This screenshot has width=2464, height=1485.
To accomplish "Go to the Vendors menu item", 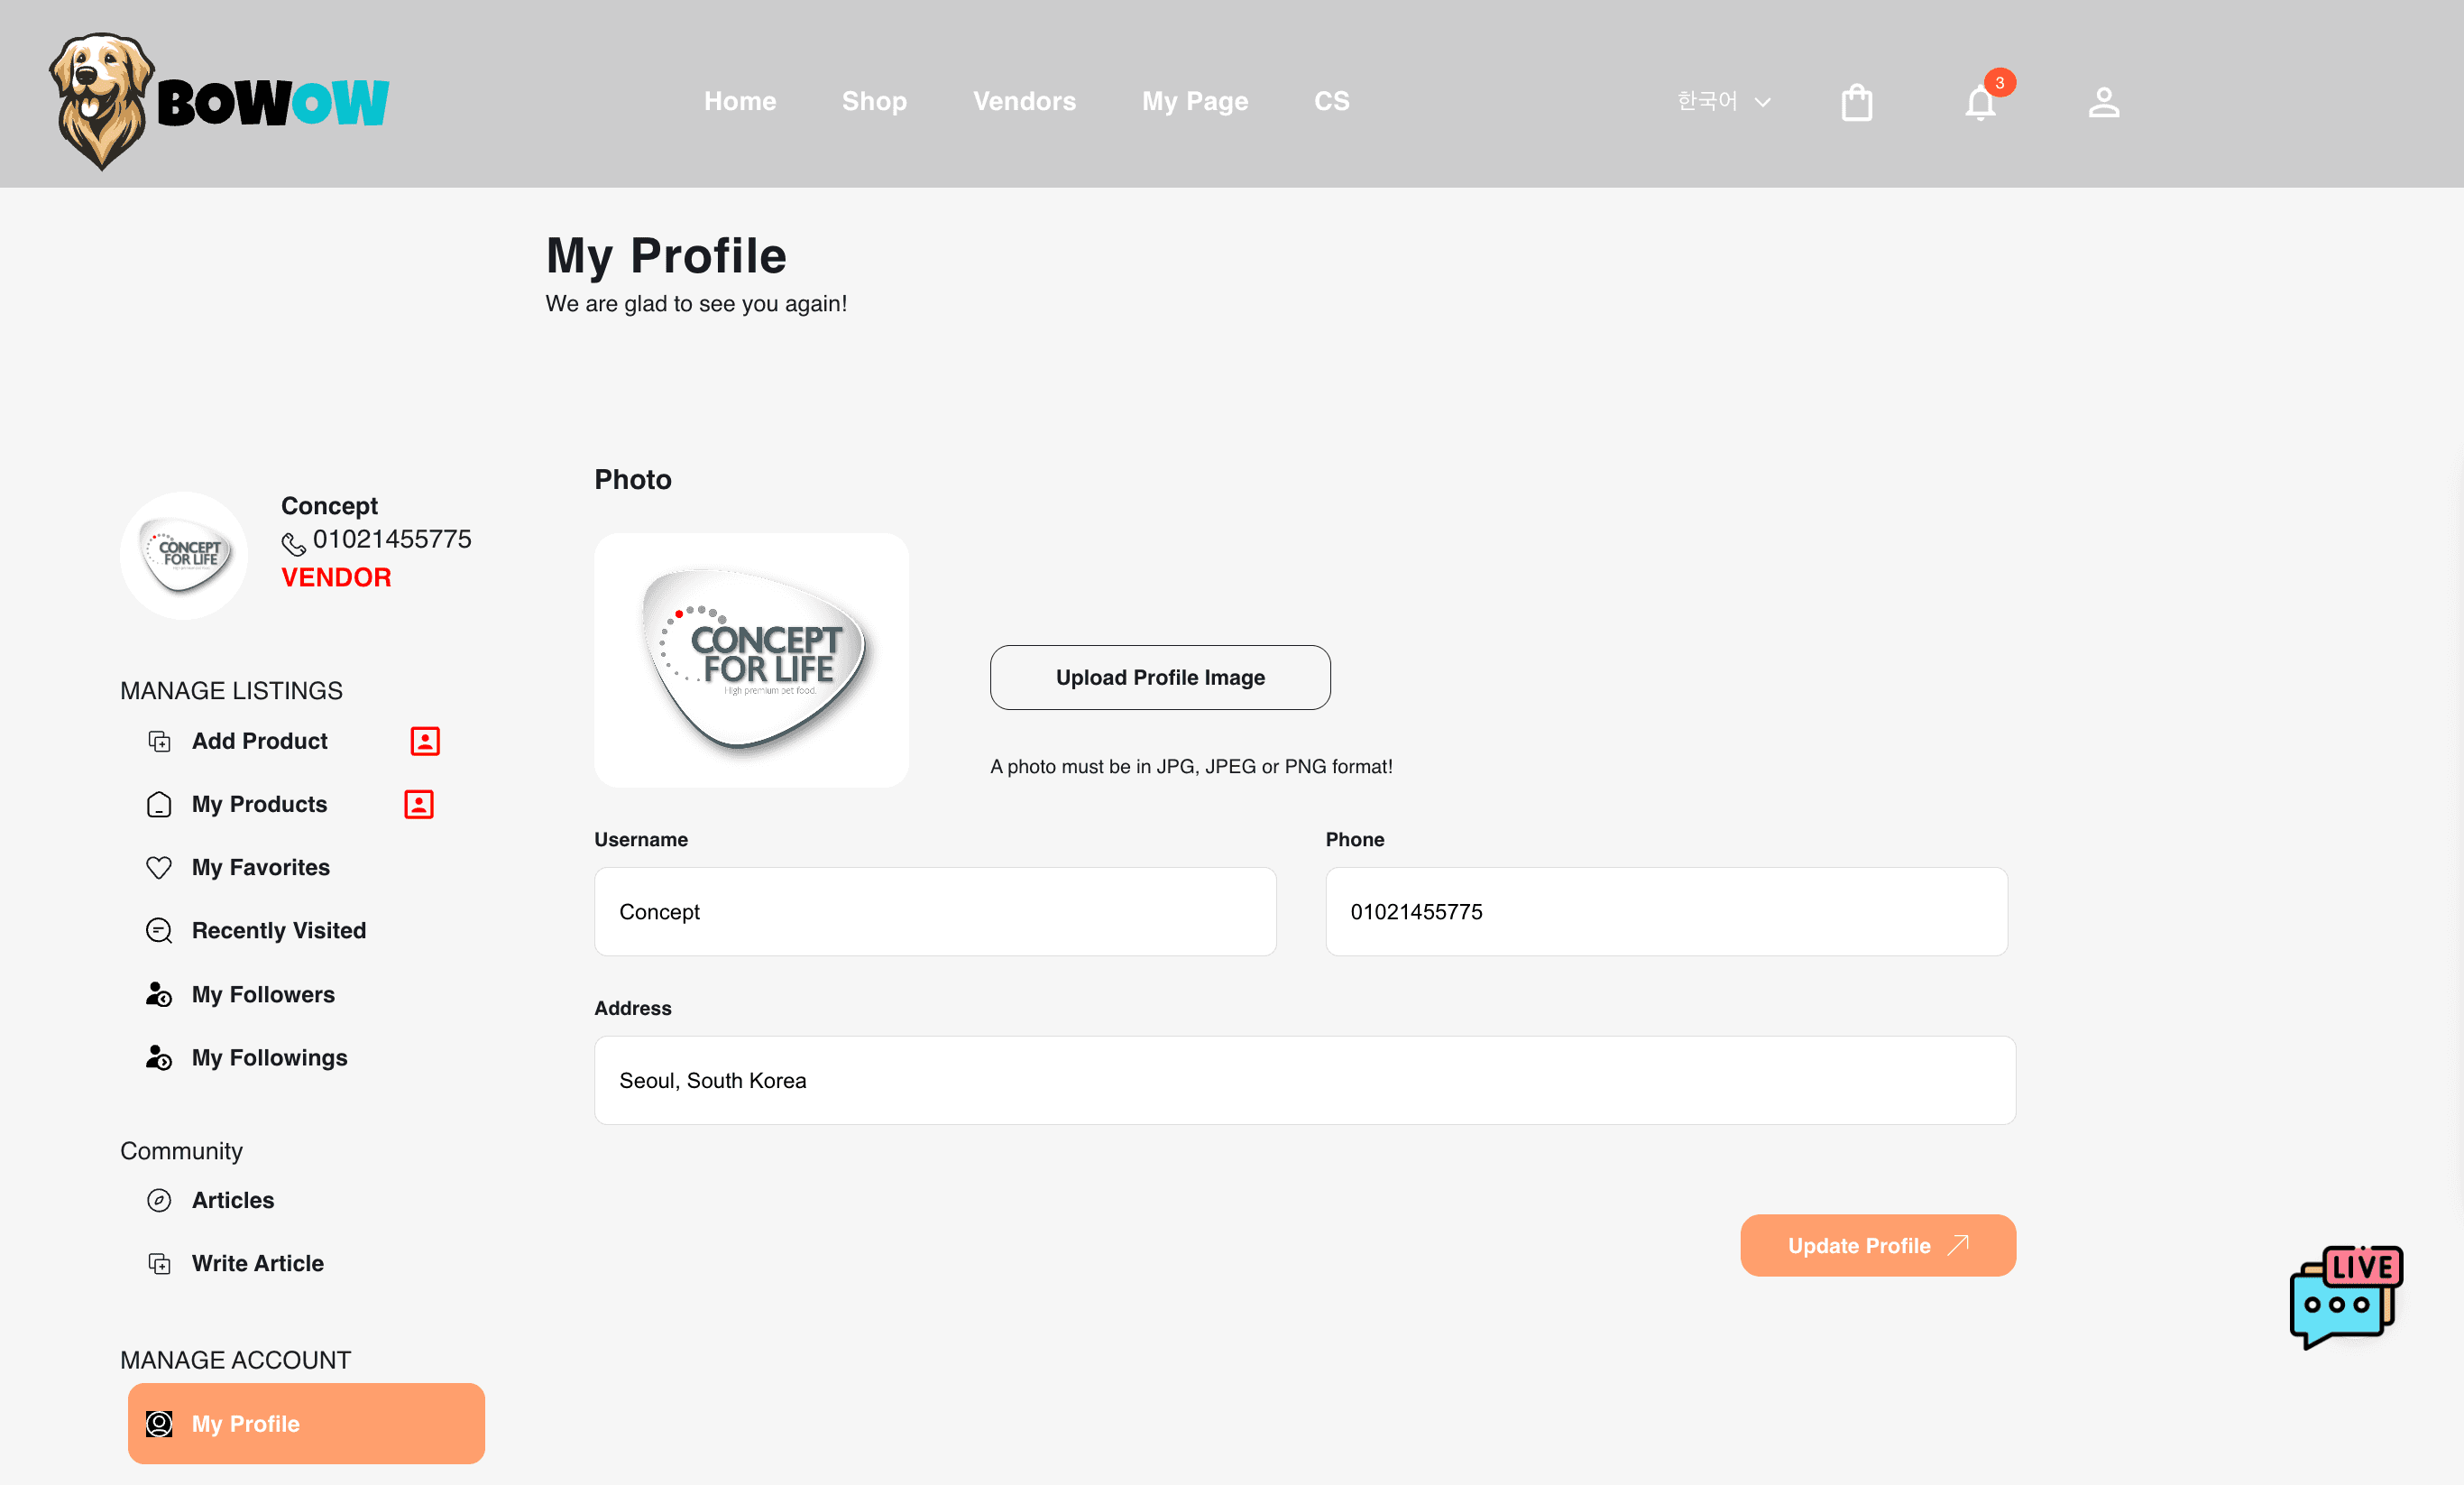I will (x=1024, y=101).
